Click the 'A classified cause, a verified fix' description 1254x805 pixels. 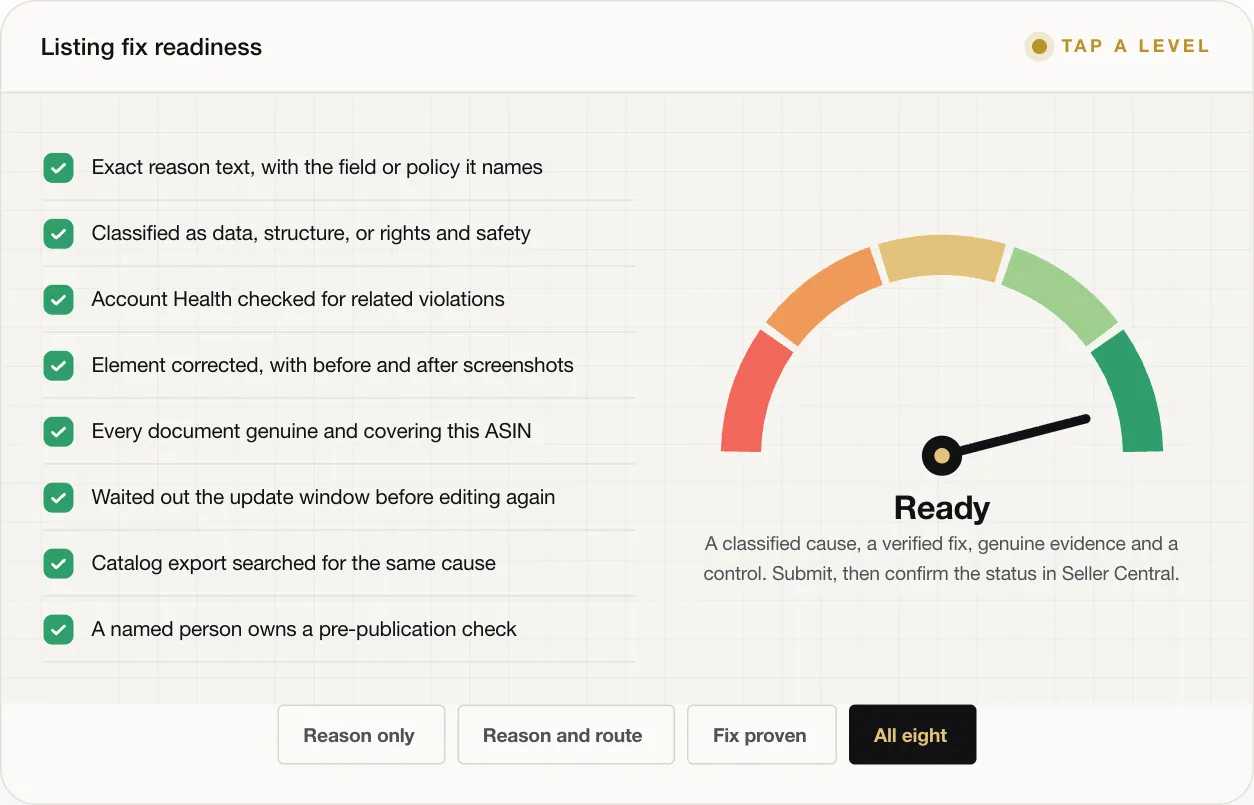tap(942, 560)
